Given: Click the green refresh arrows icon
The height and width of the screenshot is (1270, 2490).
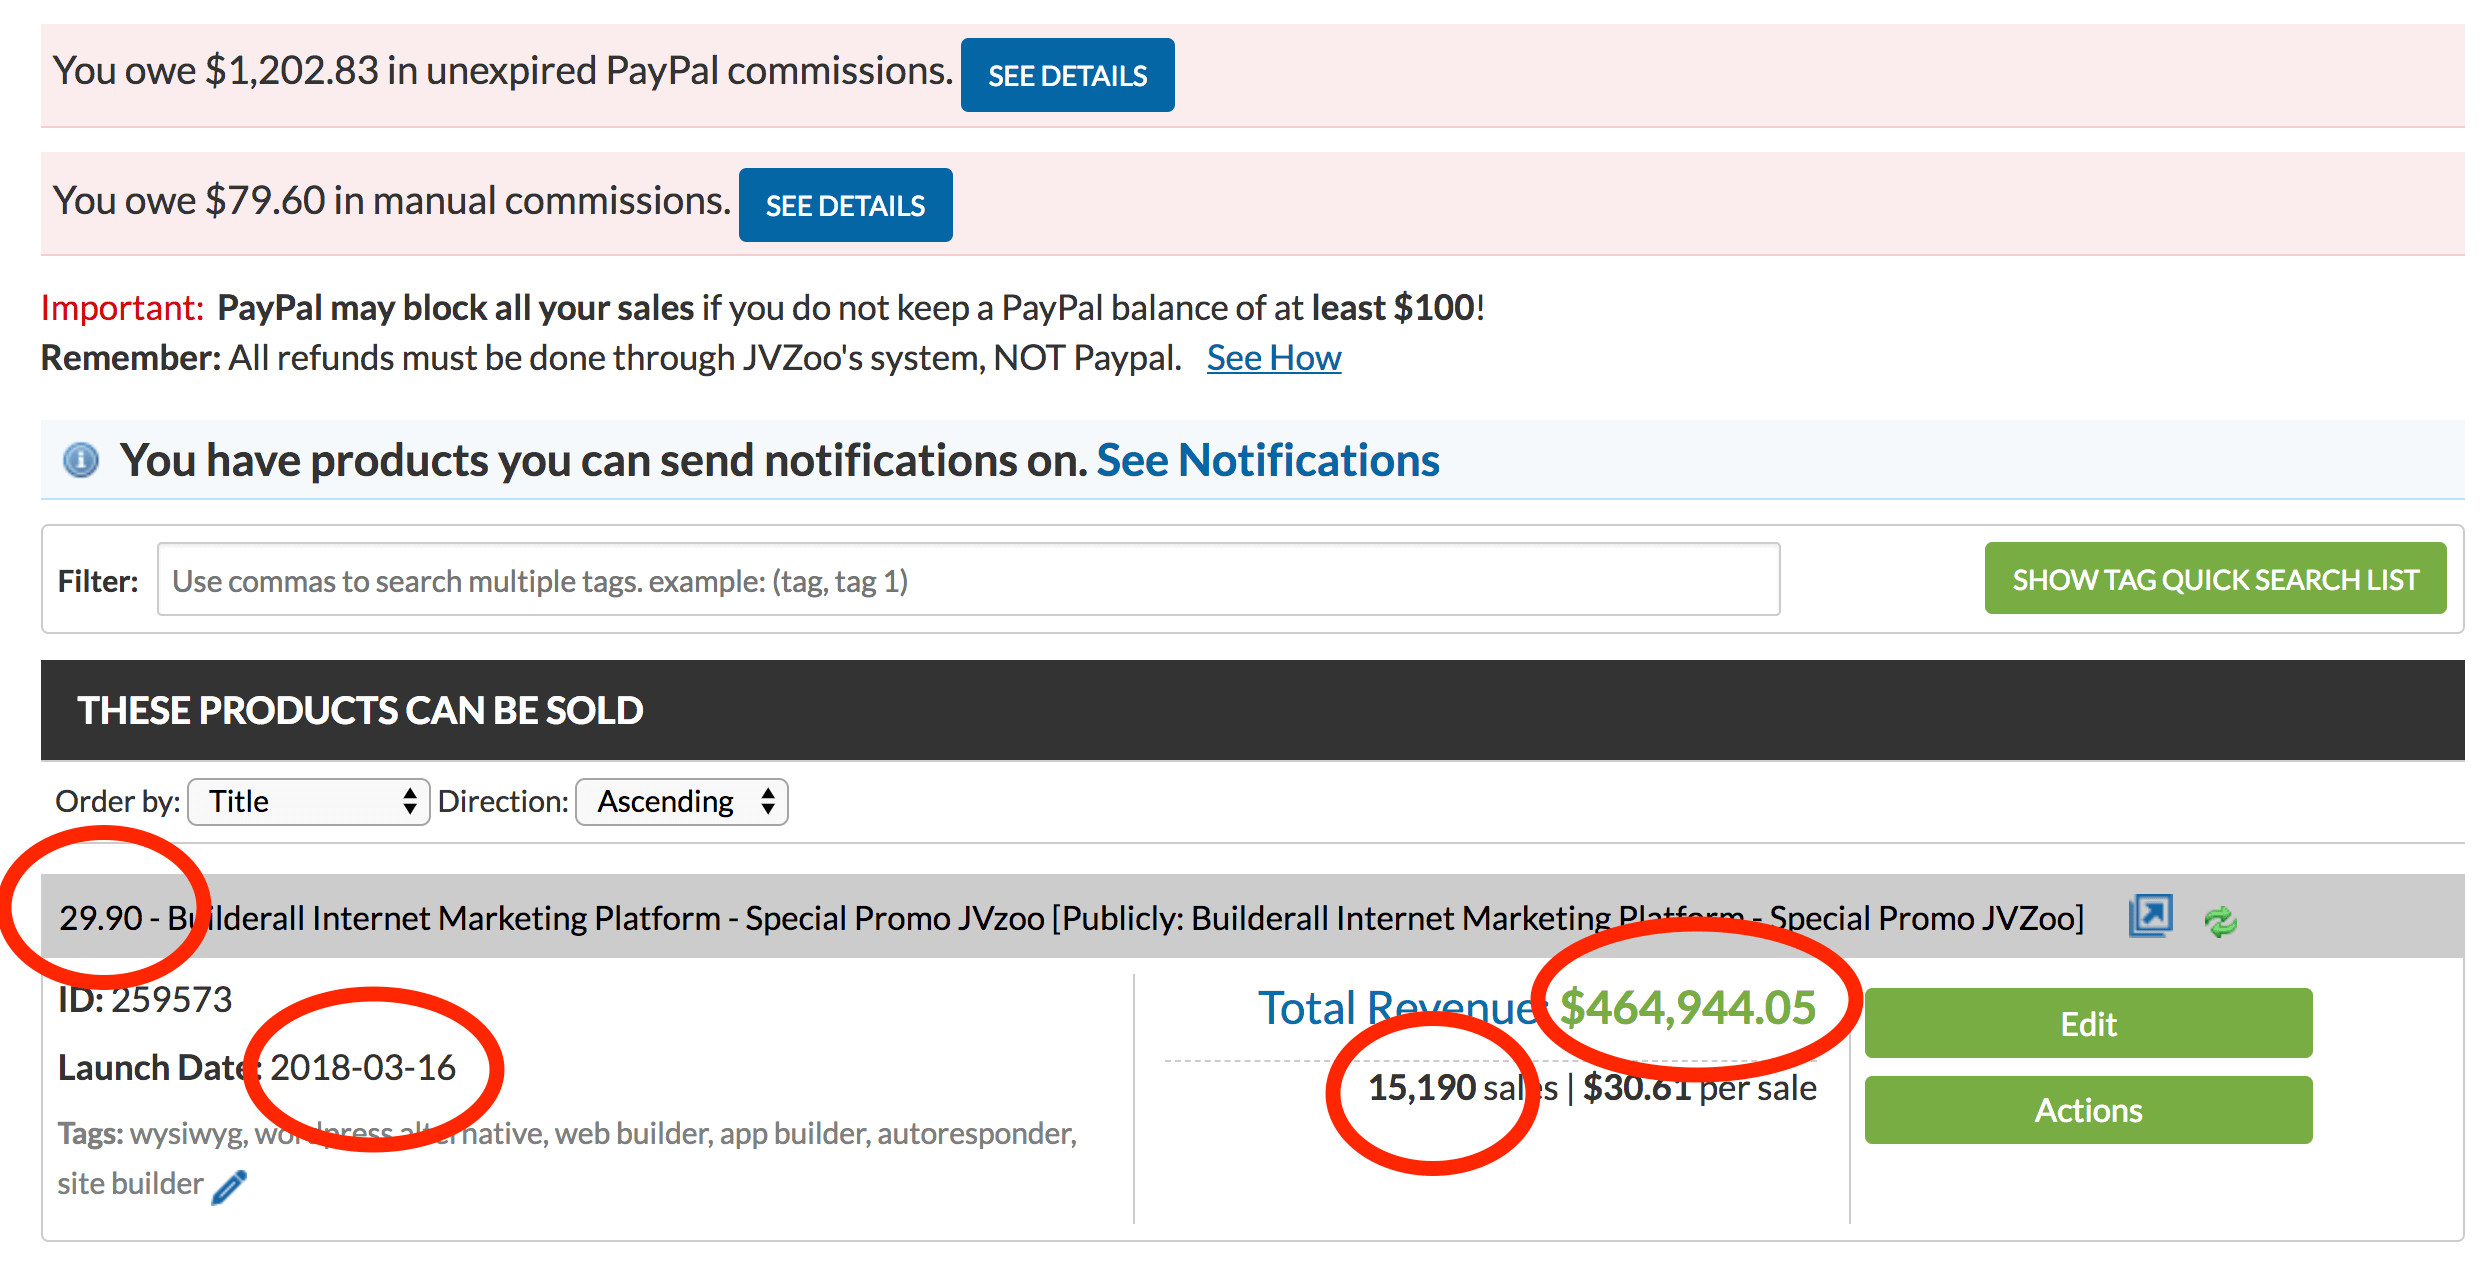Looking at the screenshot, I should pos(2220,920).
